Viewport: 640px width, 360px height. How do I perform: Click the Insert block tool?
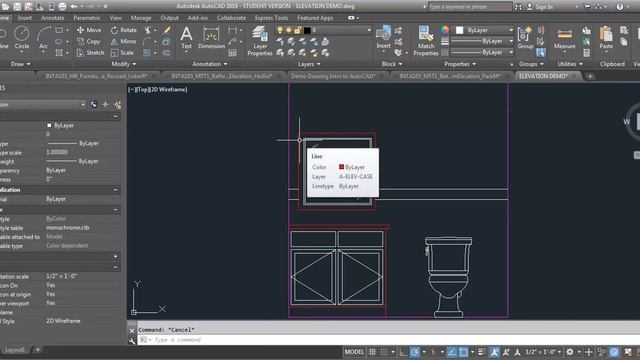383,37
